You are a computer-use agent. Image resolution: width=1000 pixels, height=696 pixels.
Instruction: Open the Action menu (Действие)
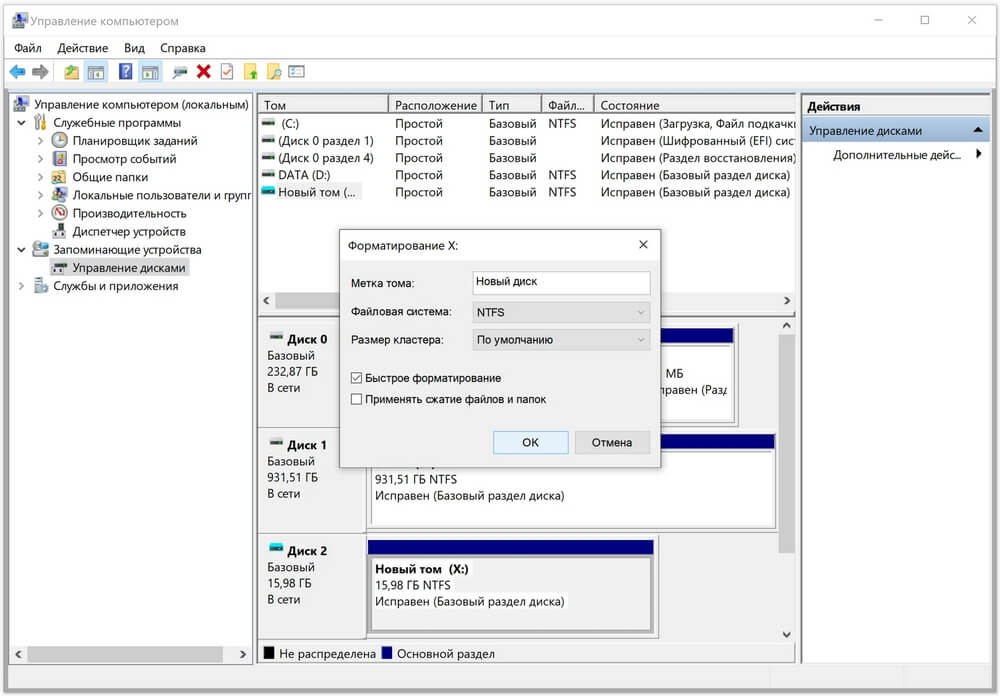(x=83, y=48)
